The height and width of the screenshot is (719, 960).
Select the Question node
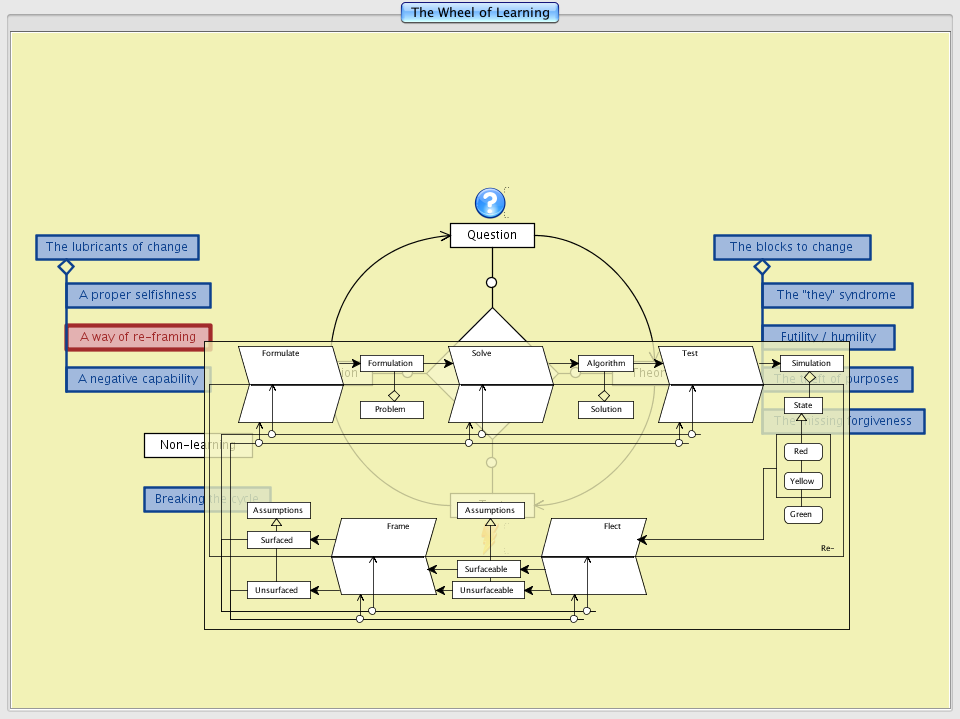(x=492, y=235)
